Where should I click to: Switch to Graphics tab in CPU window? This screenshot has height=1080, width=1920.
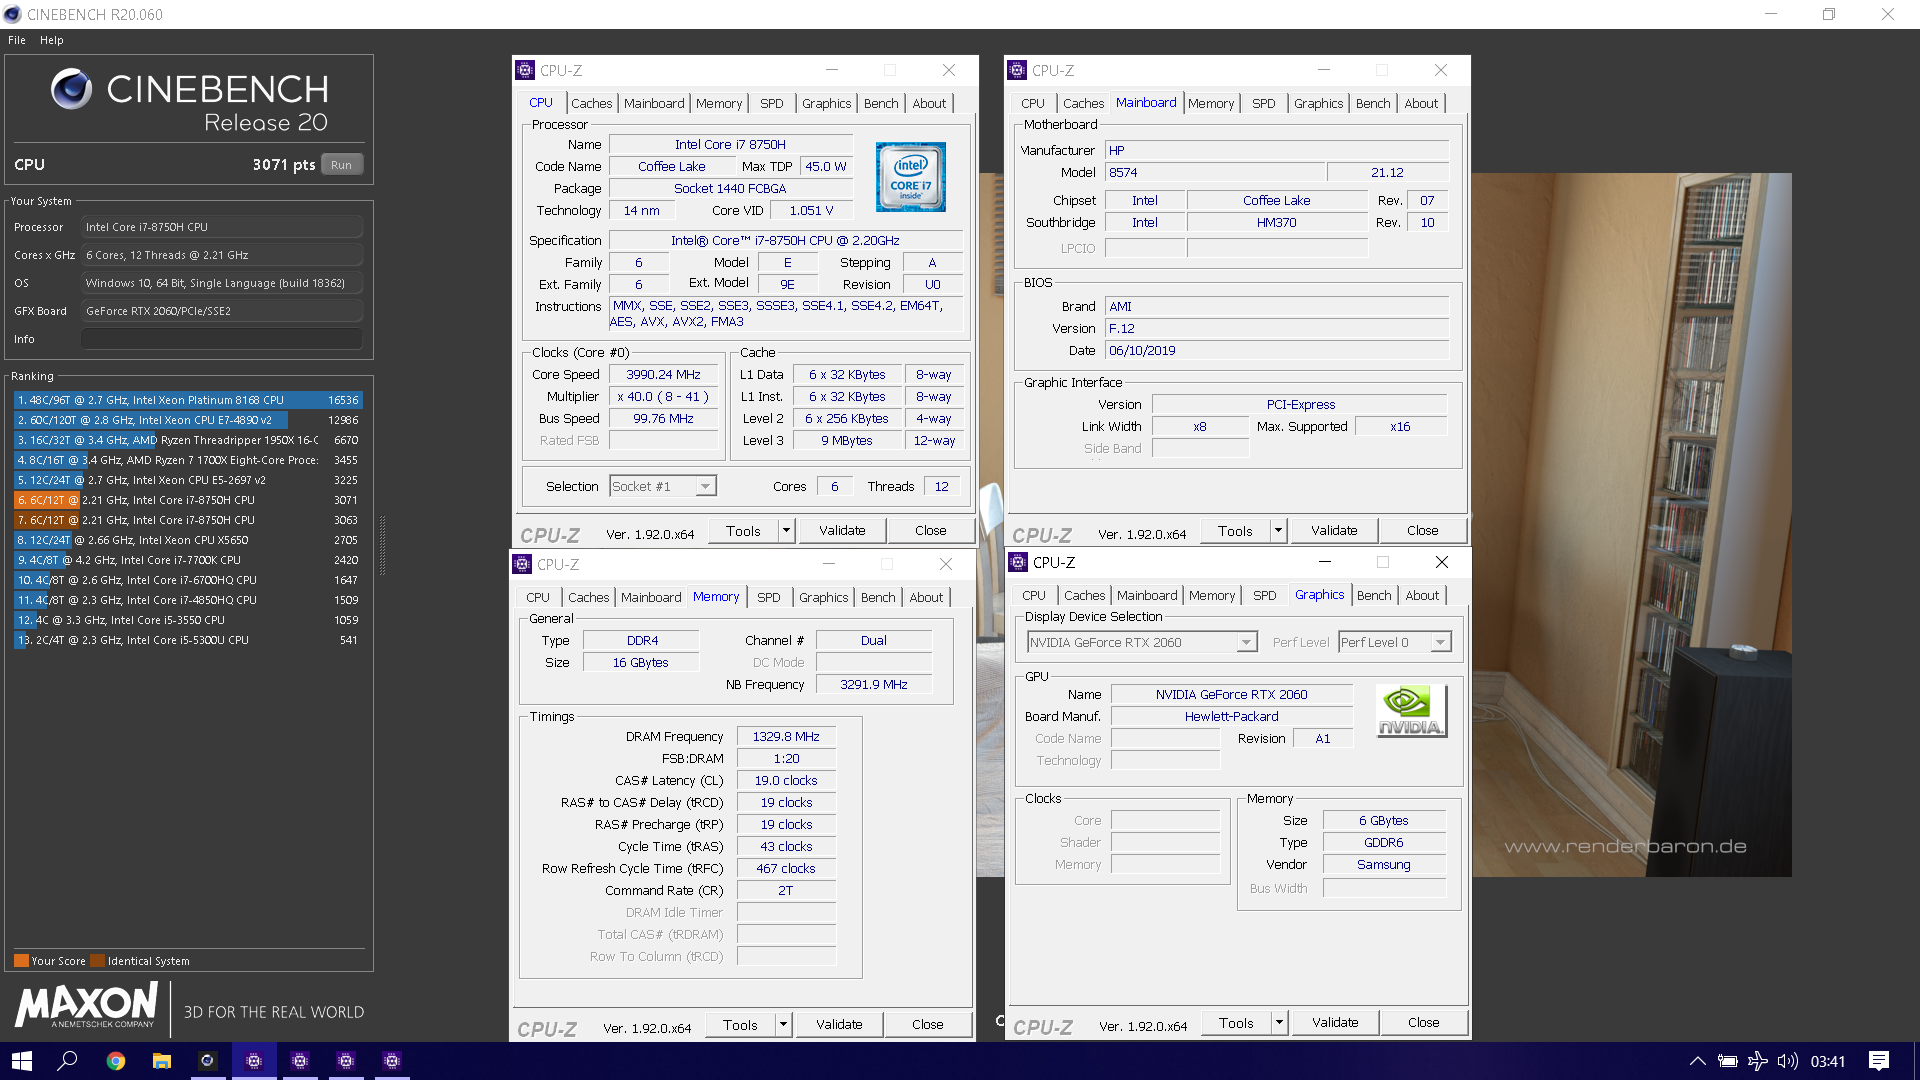point(826,103)
